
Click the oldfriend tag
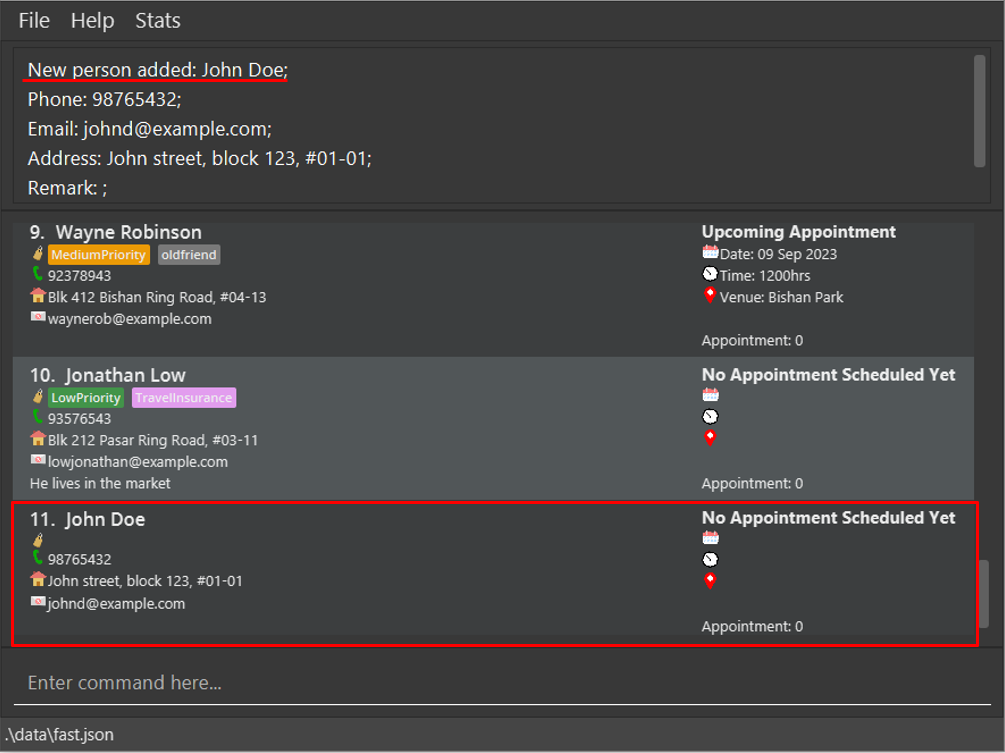click(189, 255)
